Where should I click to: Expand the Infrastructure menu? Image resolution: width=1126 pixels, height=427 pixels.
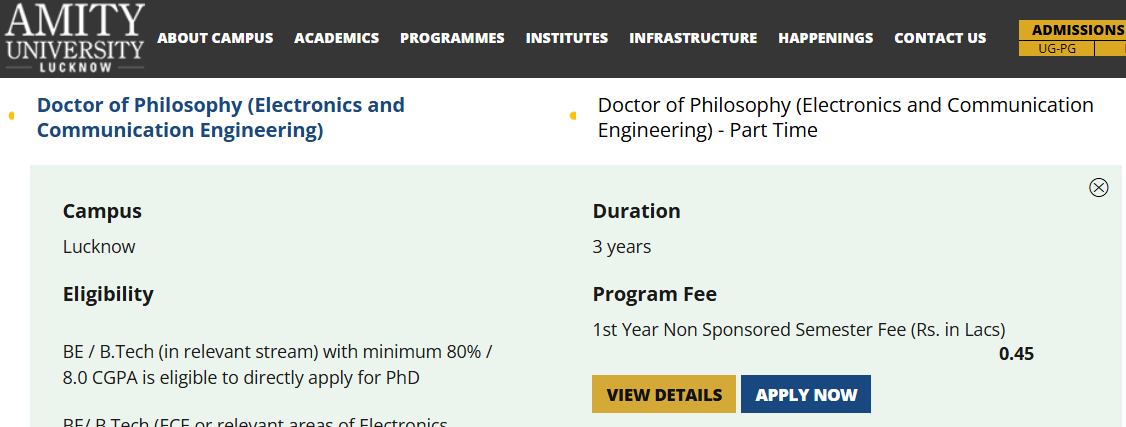tap(693, 38)
